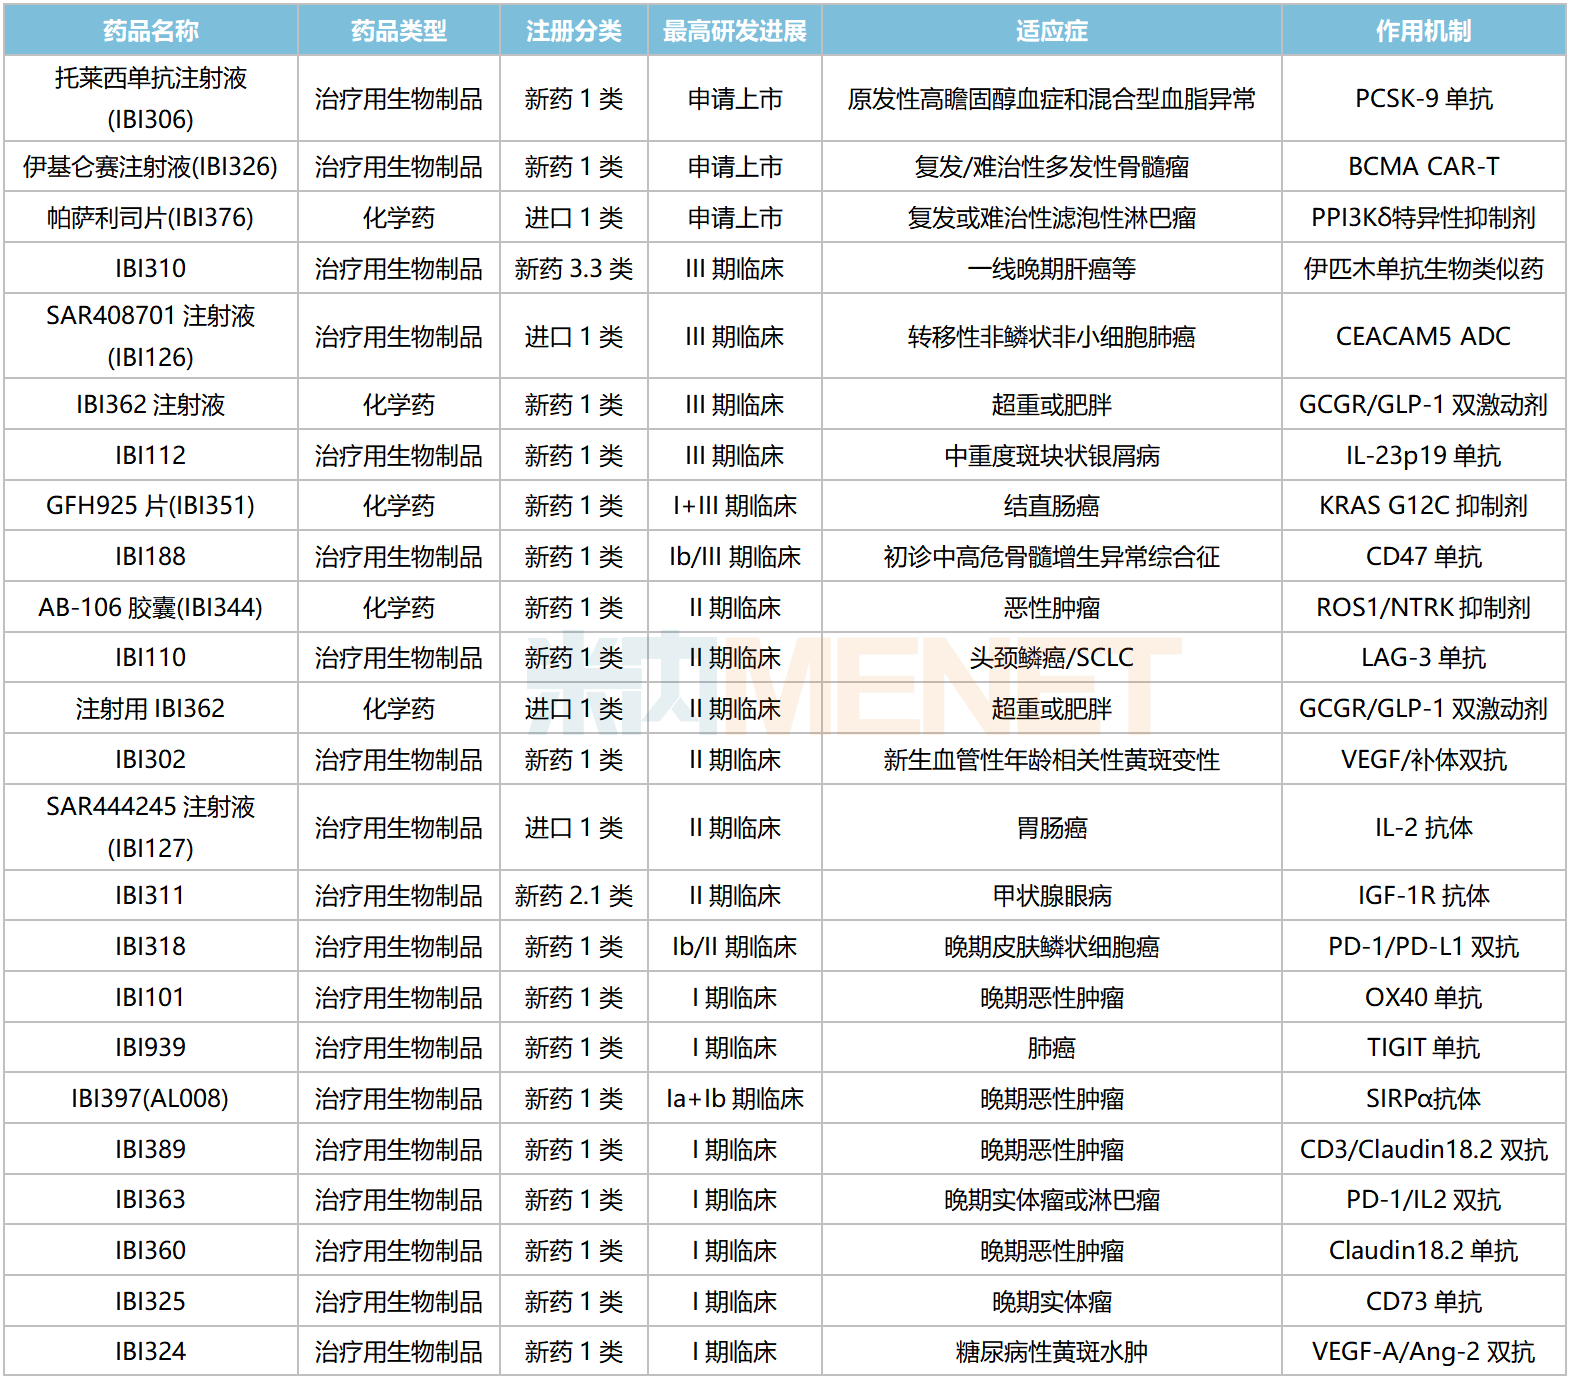Select the 托莱西单抗注射液 (IBI306) cell
The image size is (1570, 1380).
click(x=151, y=98)
